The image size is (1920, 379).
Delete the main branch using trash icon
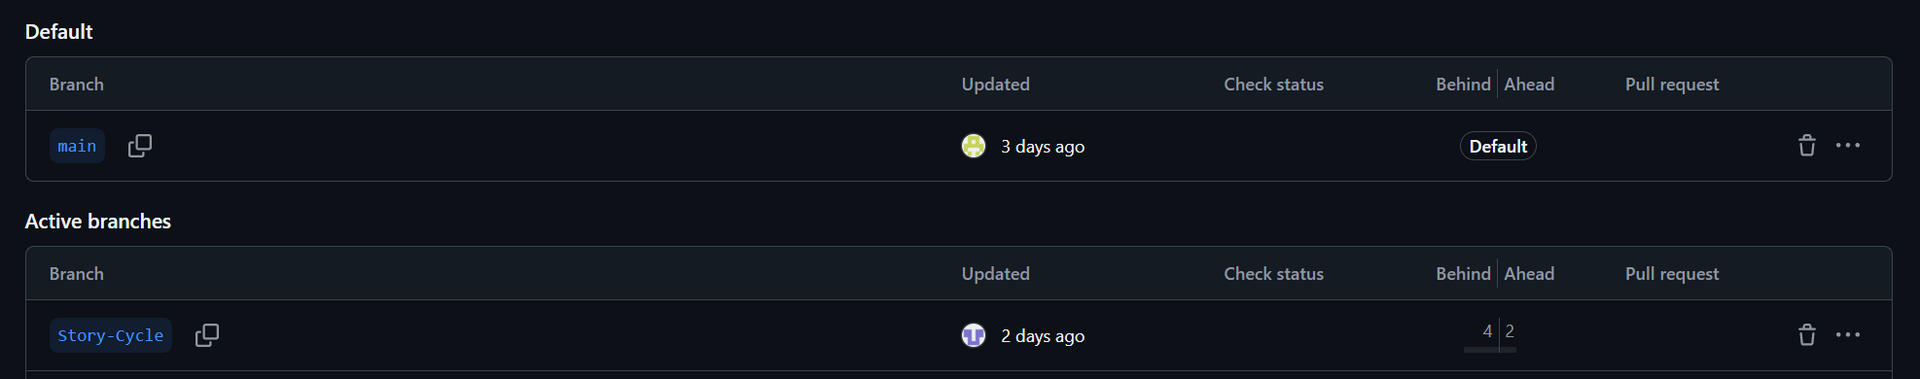[x=1807, y=146]
